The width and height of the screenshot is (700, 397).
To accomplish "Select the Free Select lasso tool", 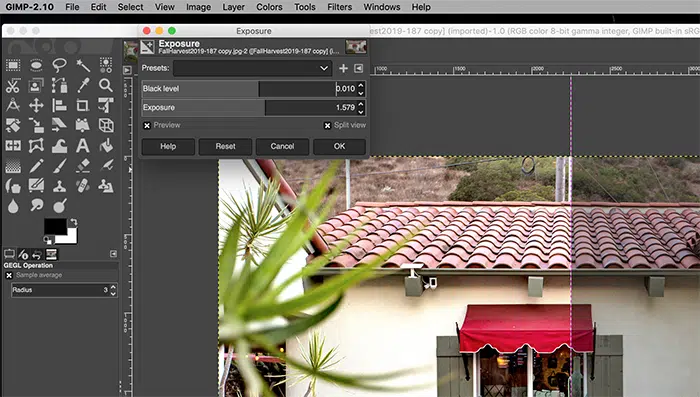I will (59, 65).
